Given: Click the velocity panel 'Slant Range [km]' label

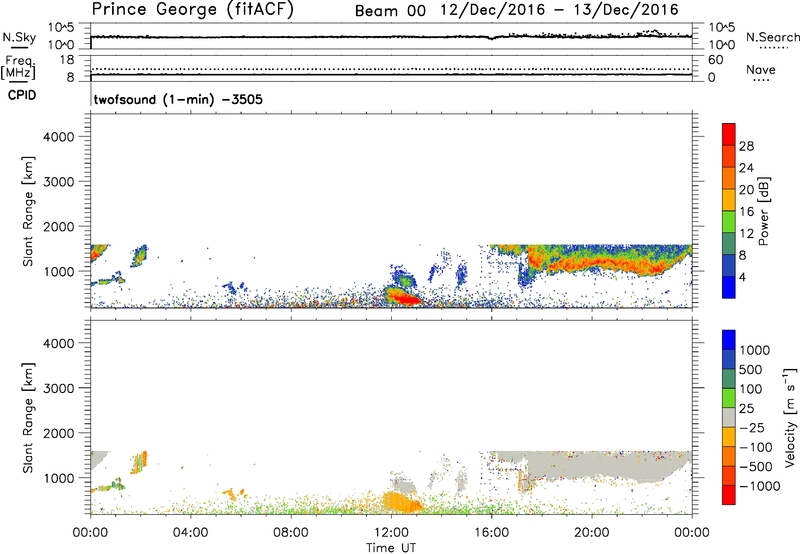Looking at the screenshot, I should 28,418.
